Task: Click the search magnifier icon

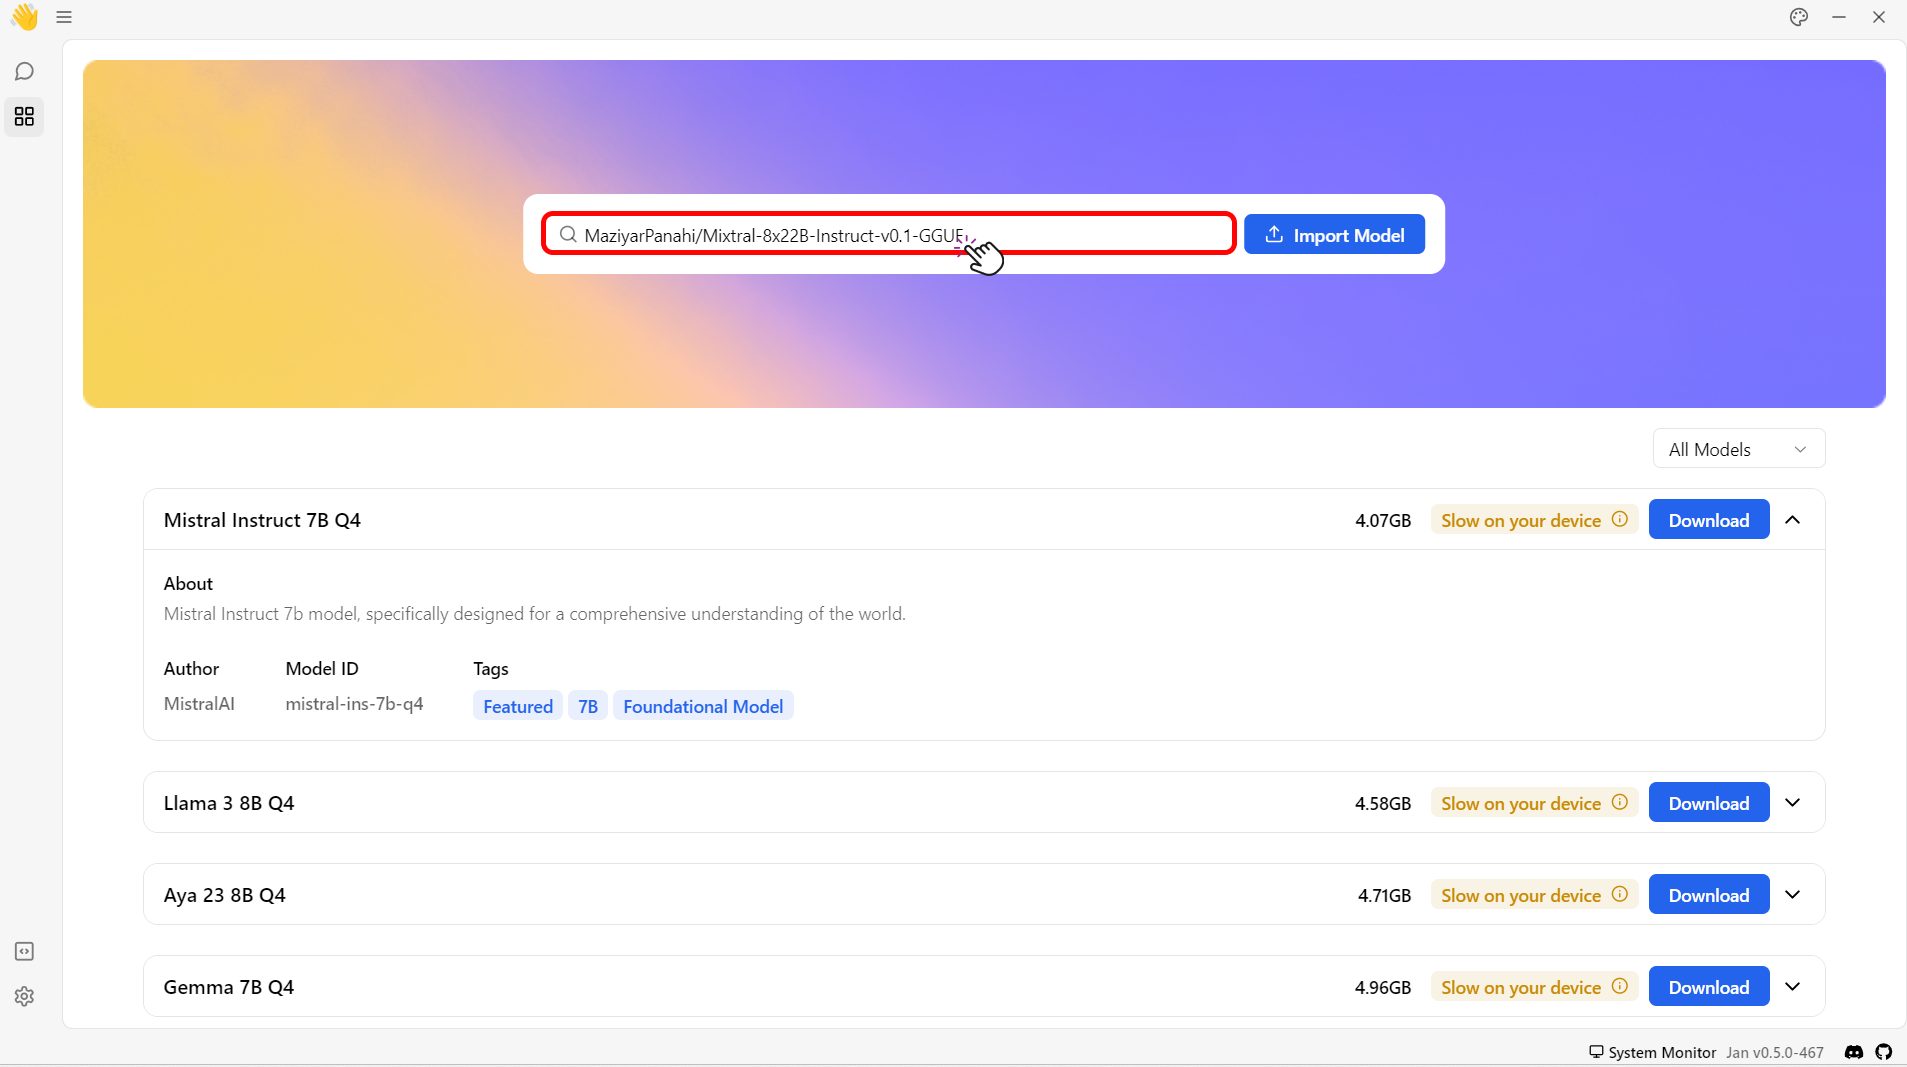Action: tap(568, 235)
